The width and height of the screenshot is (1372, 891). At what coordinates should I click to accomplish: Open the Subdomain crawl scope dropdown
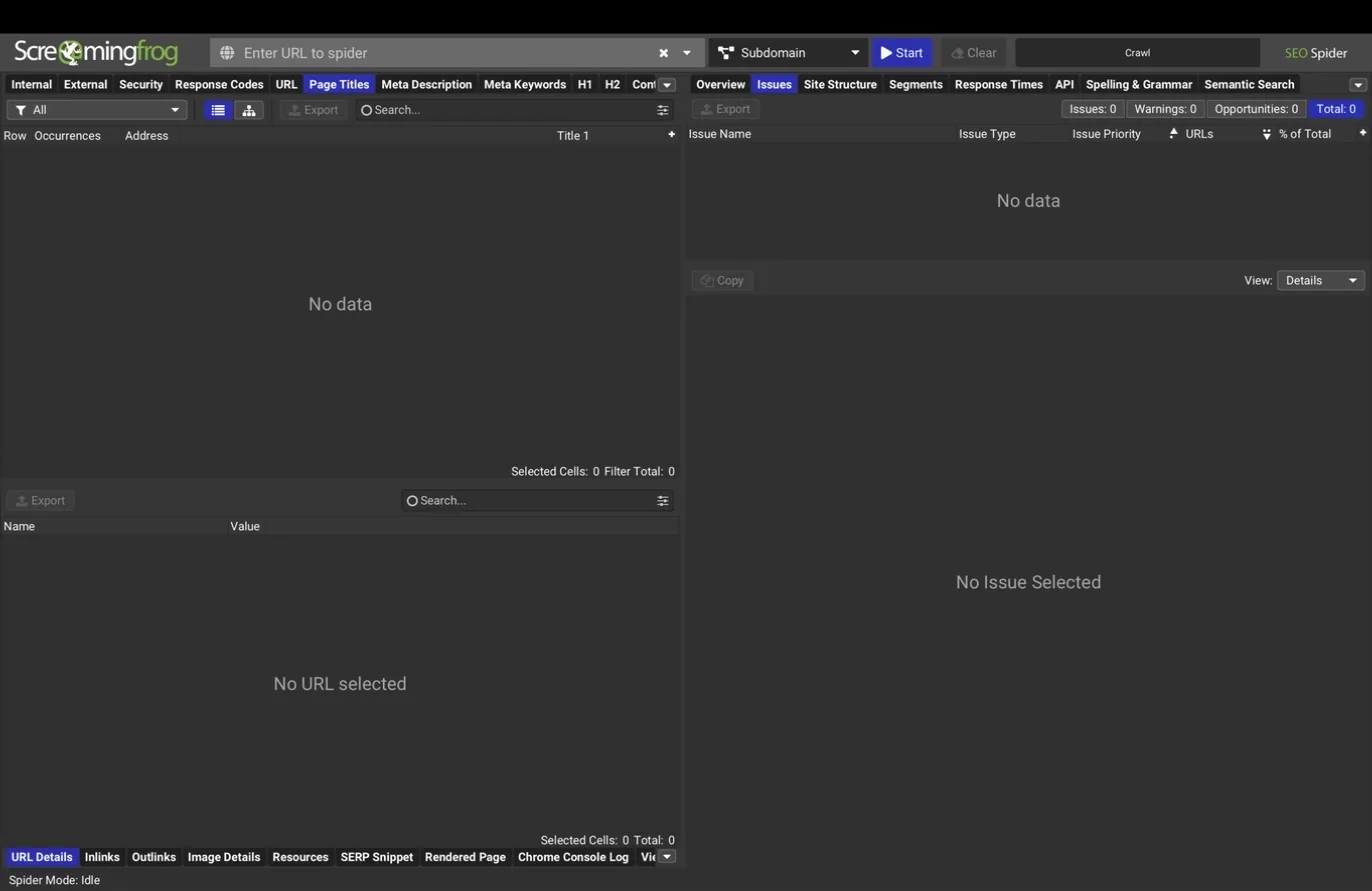788,53
